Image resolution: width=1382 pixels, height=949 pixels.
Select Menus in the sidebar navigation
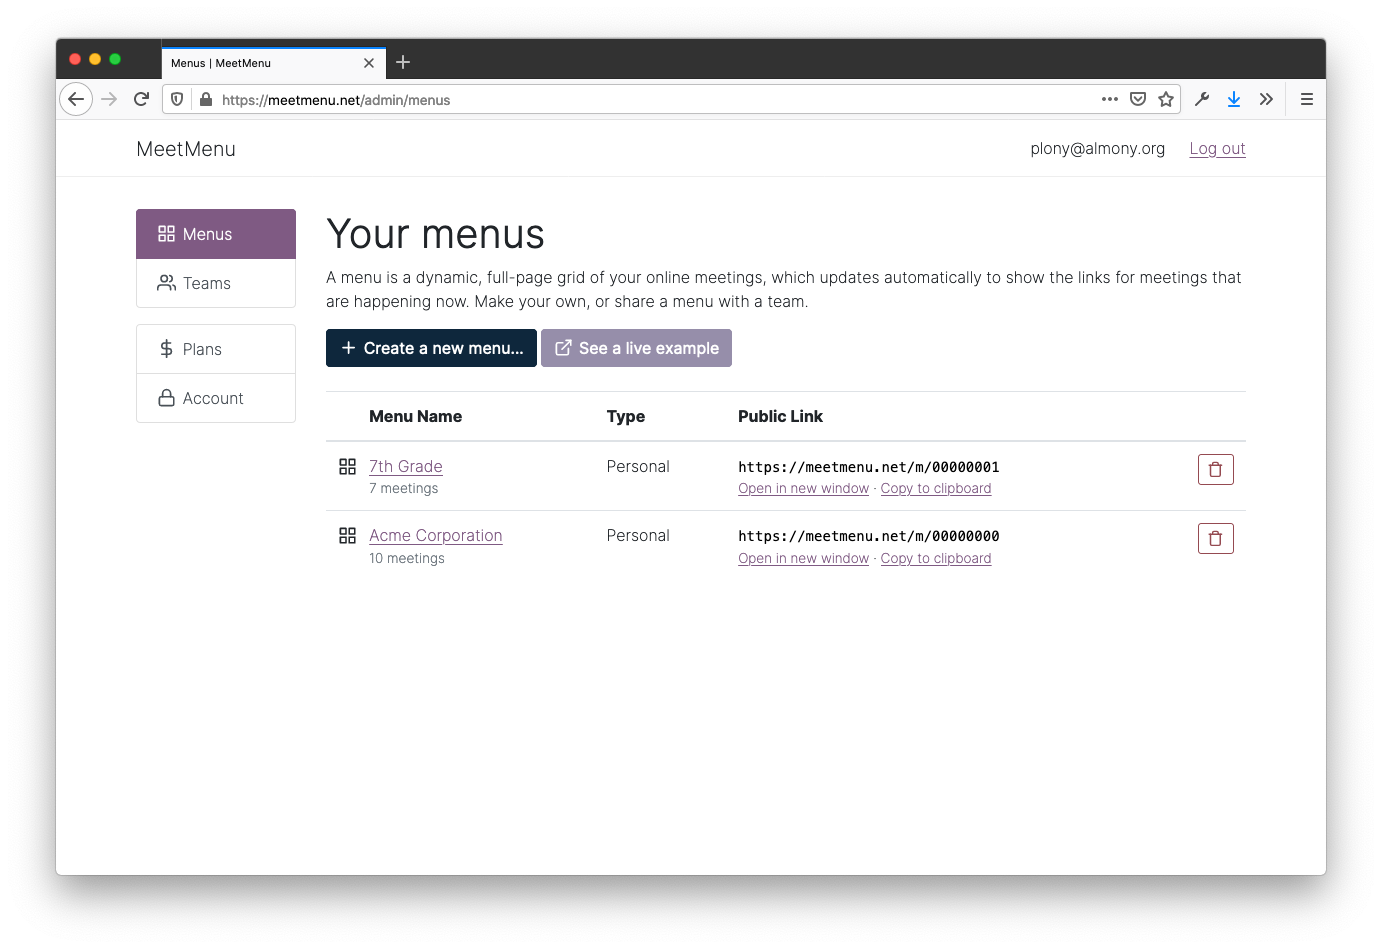215,233
